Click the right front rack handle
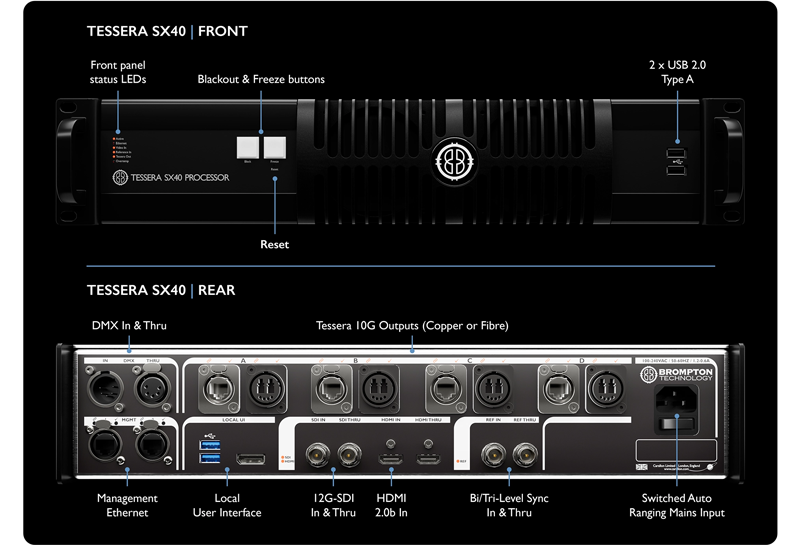Image resolution: width=800 pixels, height=545 pixels. [728, 161]
